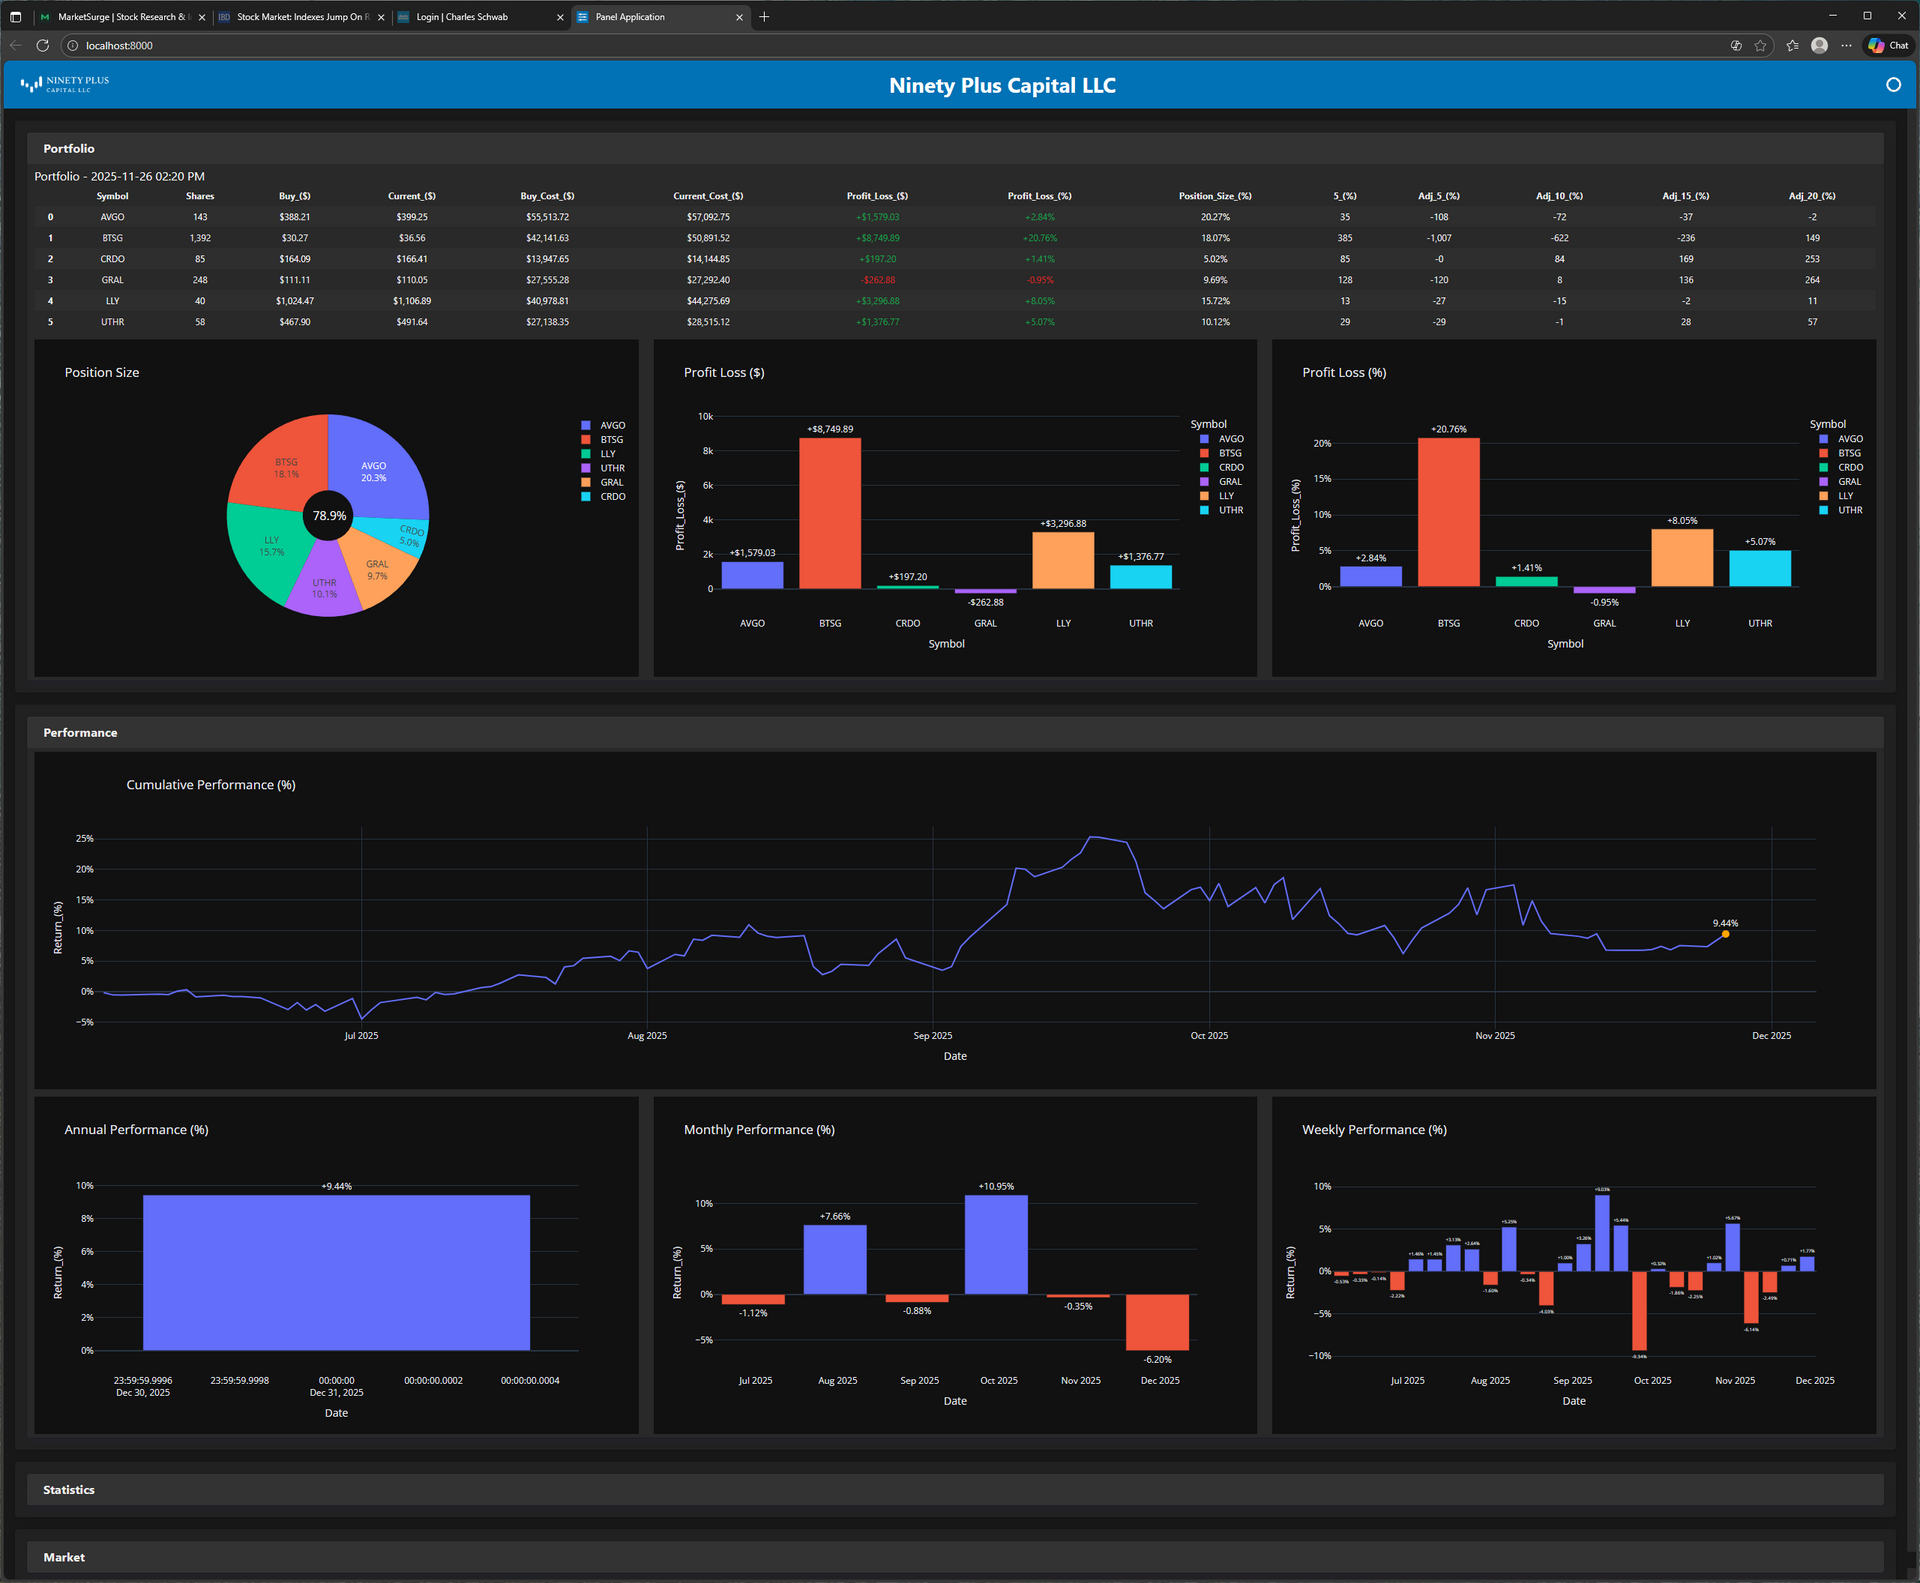Image resolution: width=1920 pixels, height=1583 pixels.
Task: Toggle UTHR series in Profit Loss (%) legend
Action: click(x=1849, y=510)
